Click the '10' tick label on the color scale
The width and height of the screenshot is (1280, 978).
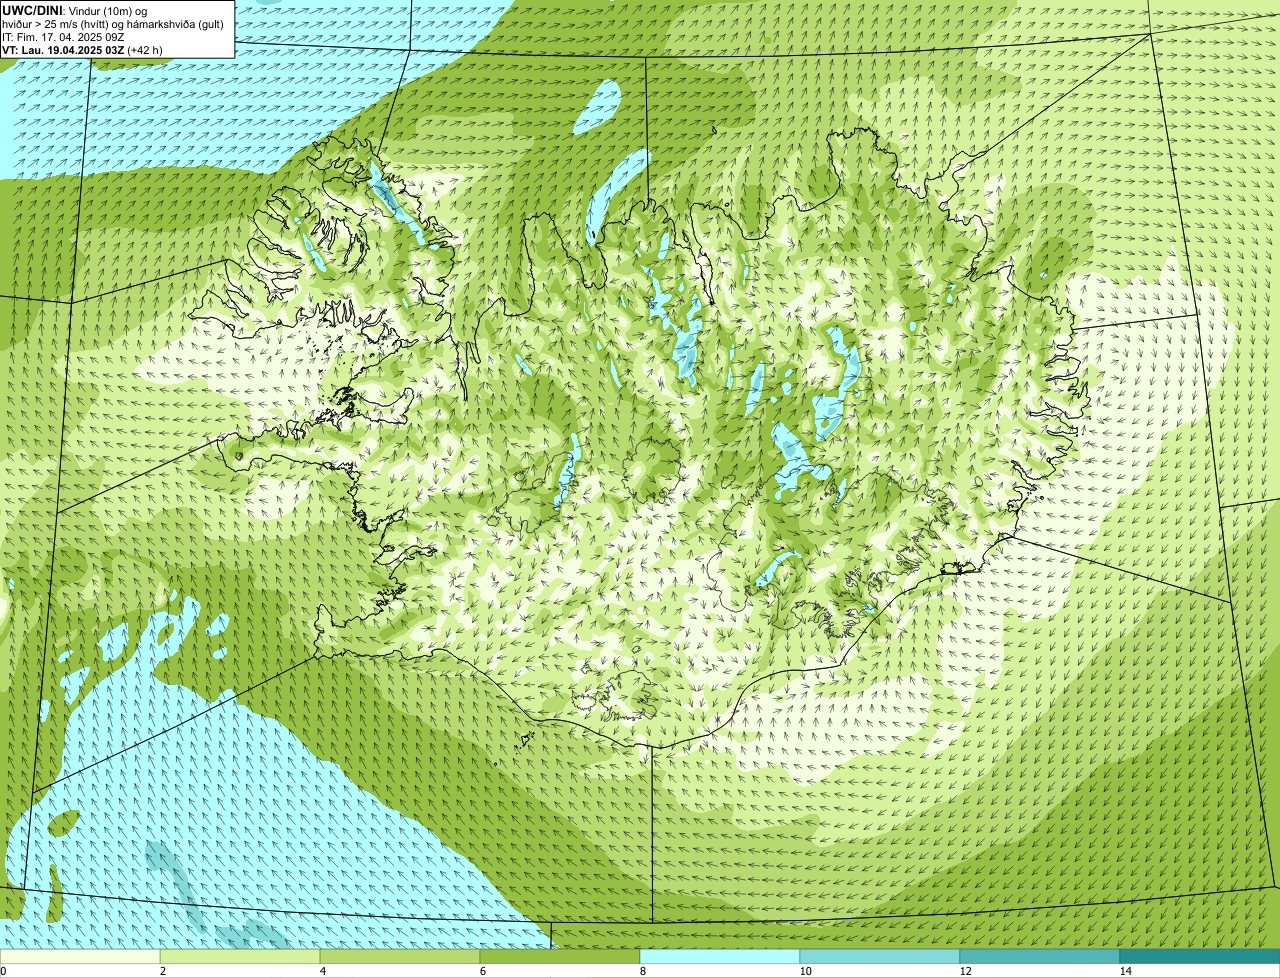pos(805,971)
